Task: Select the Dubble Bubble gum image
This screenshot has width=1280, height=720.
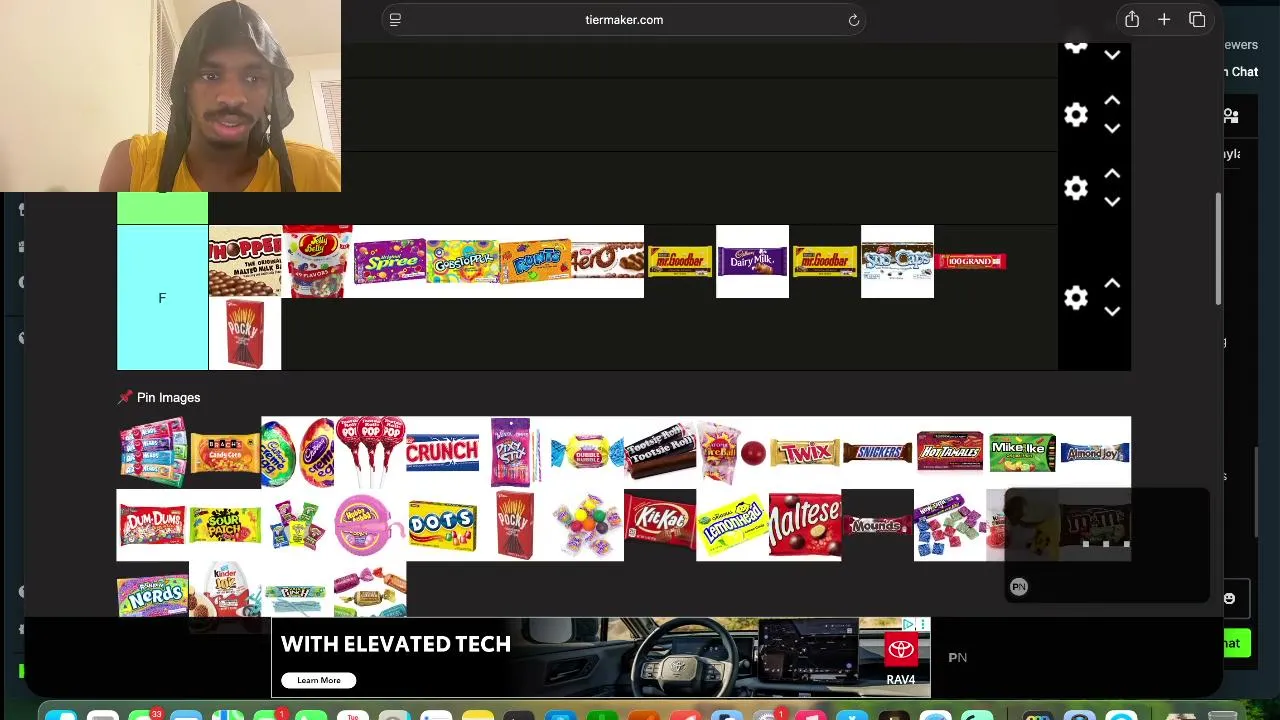Action: (587, 453)
